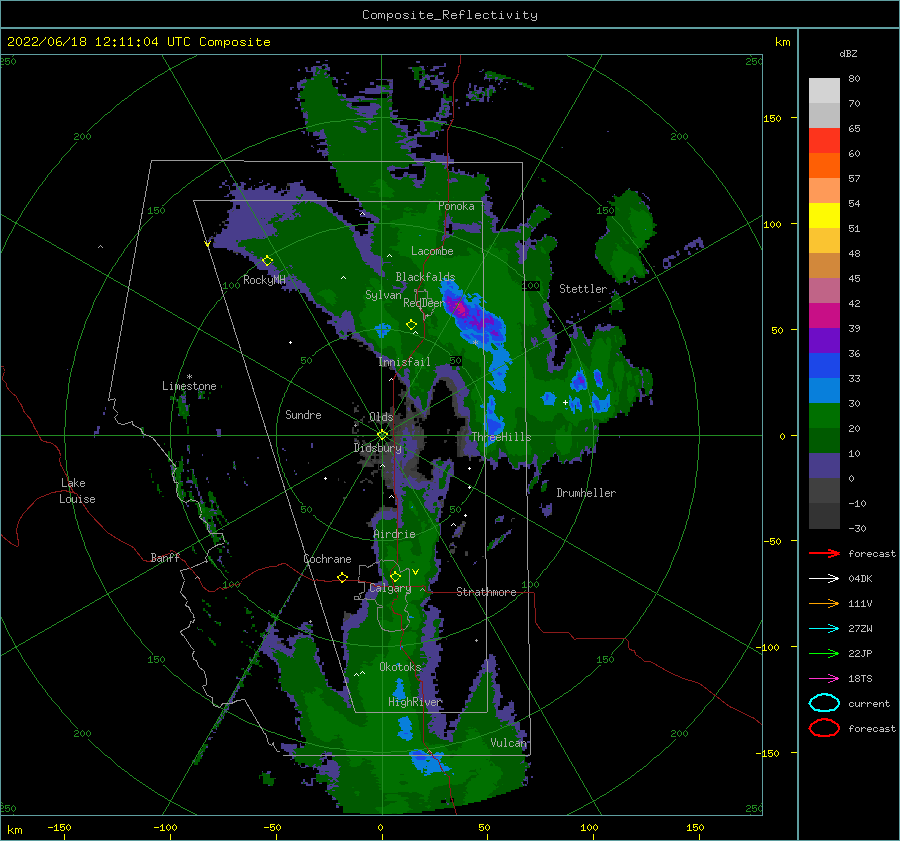The image size is (900, 841).
Task: Click the red swatch in the dBZ scale
Action: pos(824,141)
